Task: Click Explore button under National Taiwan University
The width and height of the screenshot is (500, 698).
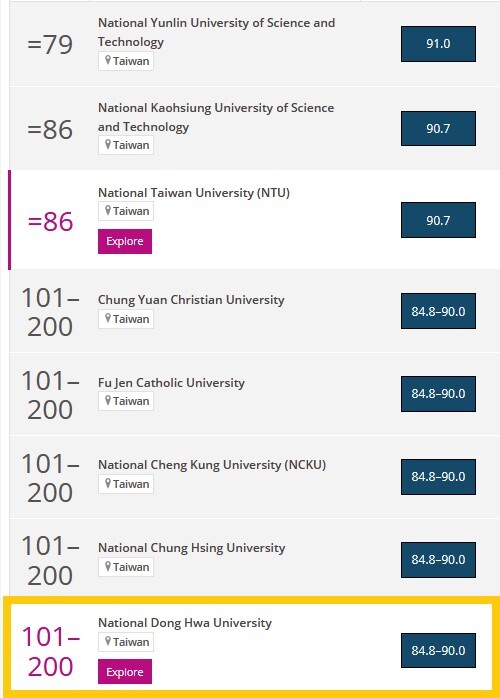Action: (125, 241)
